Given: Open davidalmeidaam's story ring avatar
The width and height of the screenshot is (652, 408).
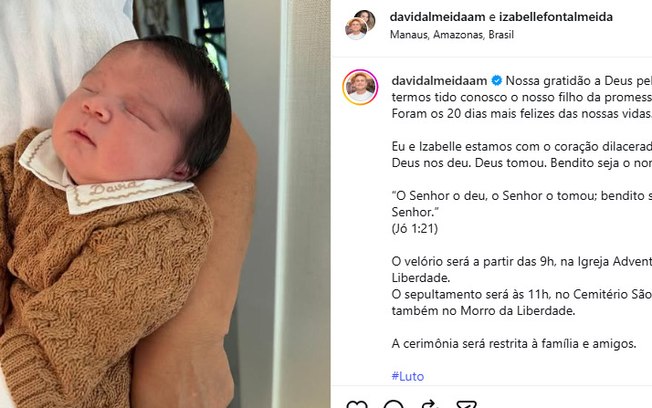Looking at the screenshot, I should [x=360, y=87].
